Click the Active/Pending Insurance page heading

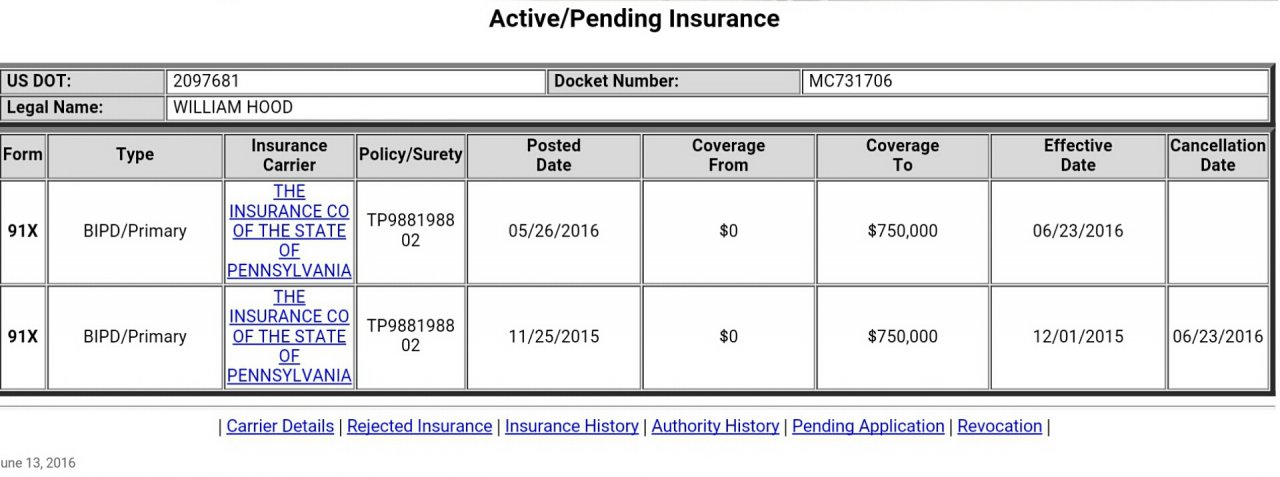634,18
